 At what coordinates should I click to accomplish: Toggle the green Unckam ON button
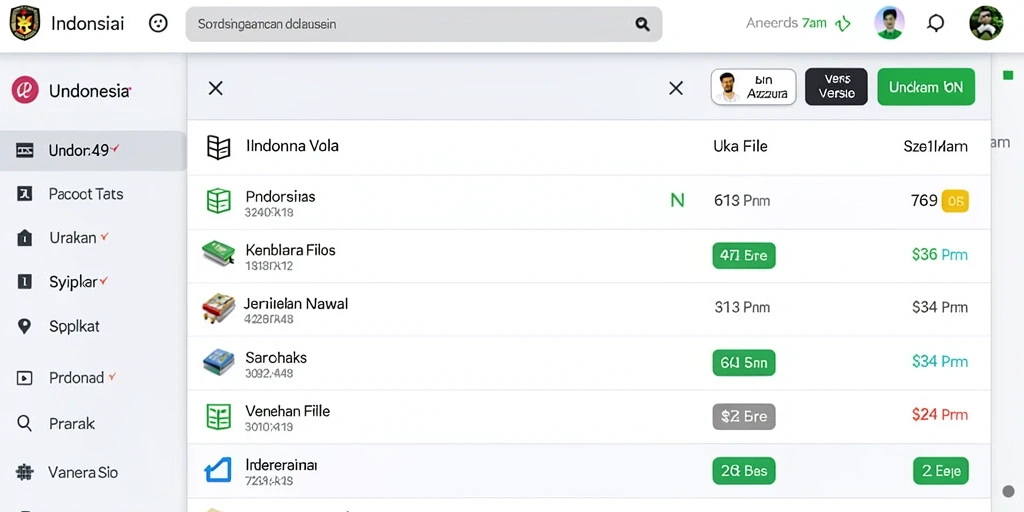[x=926, y=87]
